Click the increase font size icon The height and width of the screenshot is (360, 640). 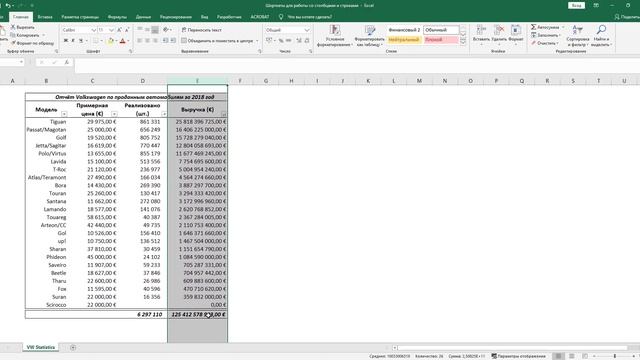pos(120,30)
